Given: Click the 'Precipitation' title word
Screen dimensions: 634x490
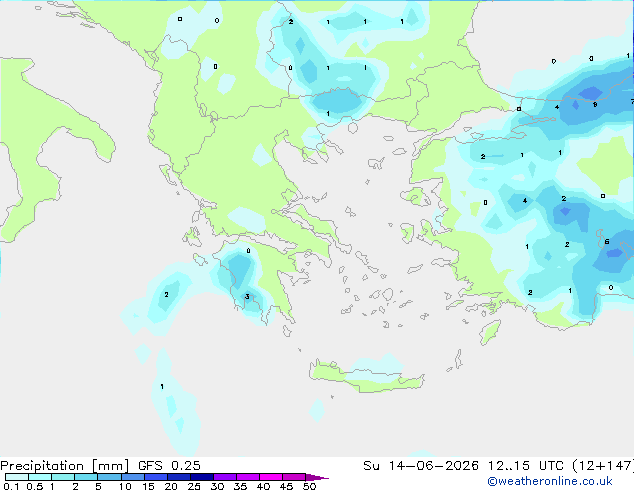Looking at the screenshot, I should (42, 466).
